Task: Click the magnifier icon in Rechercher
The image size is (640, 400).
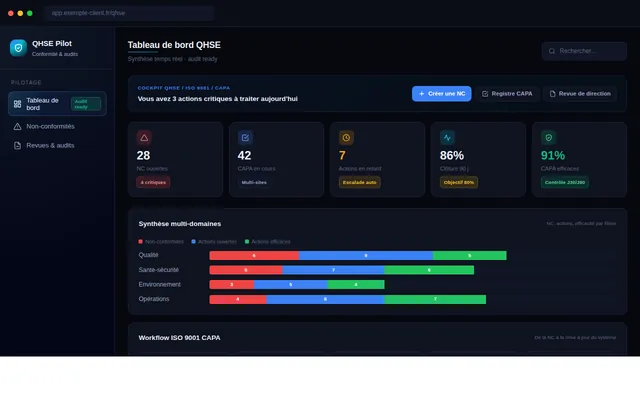Action: 552,51
